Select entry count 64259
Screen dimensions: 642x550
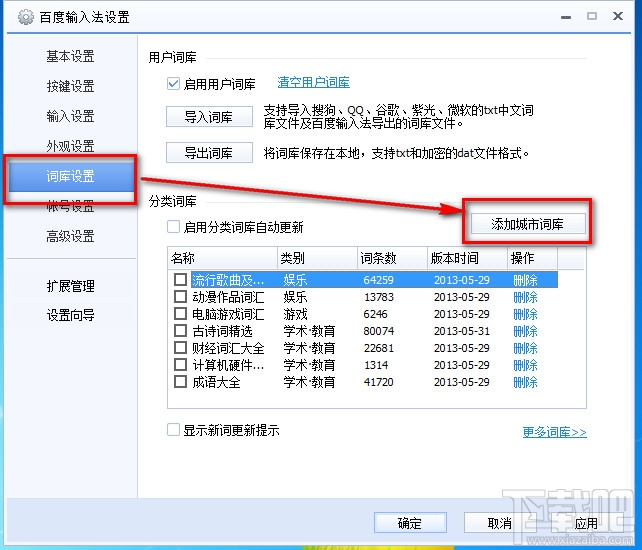[x=379, y=280]
